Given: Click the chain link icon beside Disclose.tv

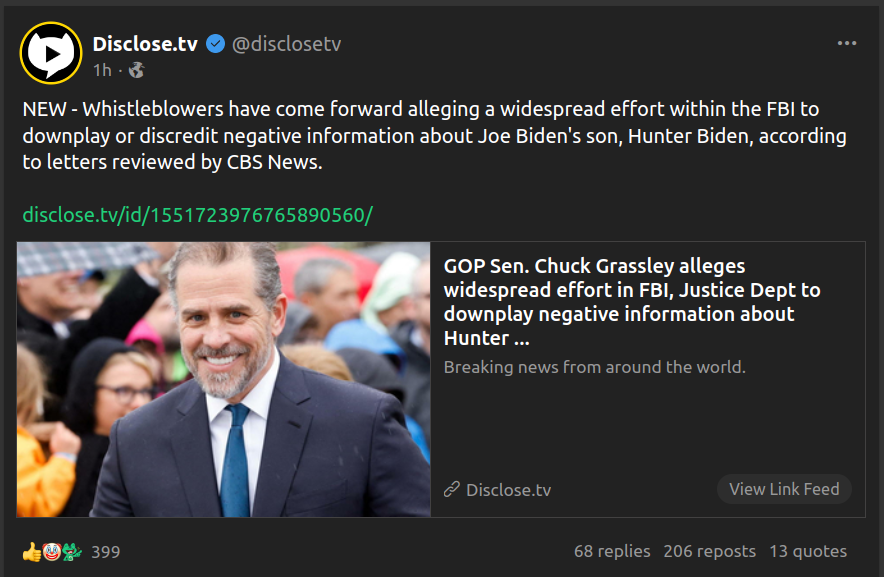Looking at the screenshot, I should (x=452, y=489).
